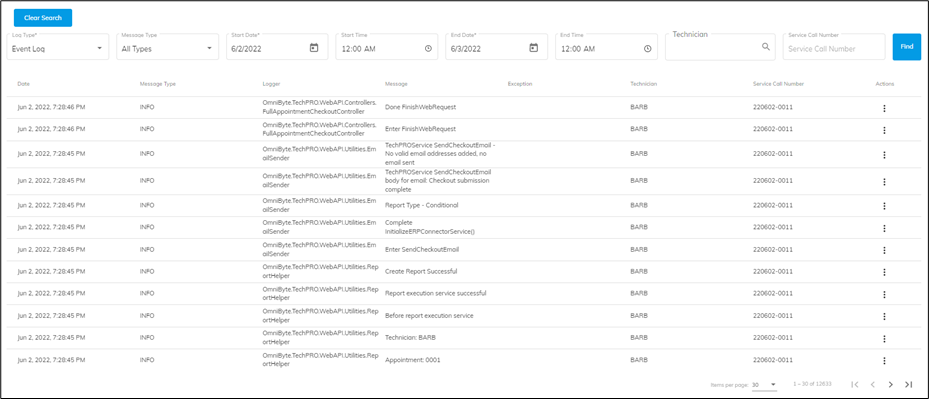This screenshot has height=399, width=929.
Task: Open actions menu for Report Type - Conditional row
Action: 884,206
